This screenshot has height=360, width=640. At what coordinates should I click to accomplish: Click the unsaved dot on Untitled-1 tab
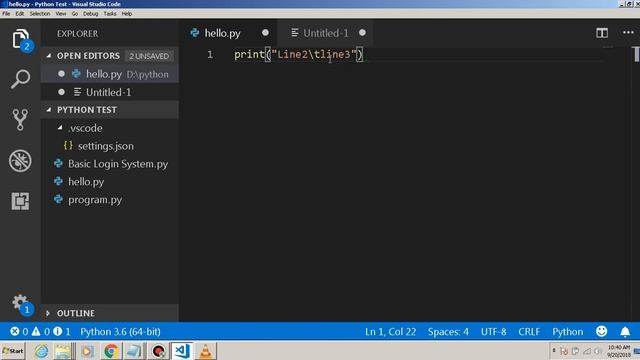click(x=362, y=33)
